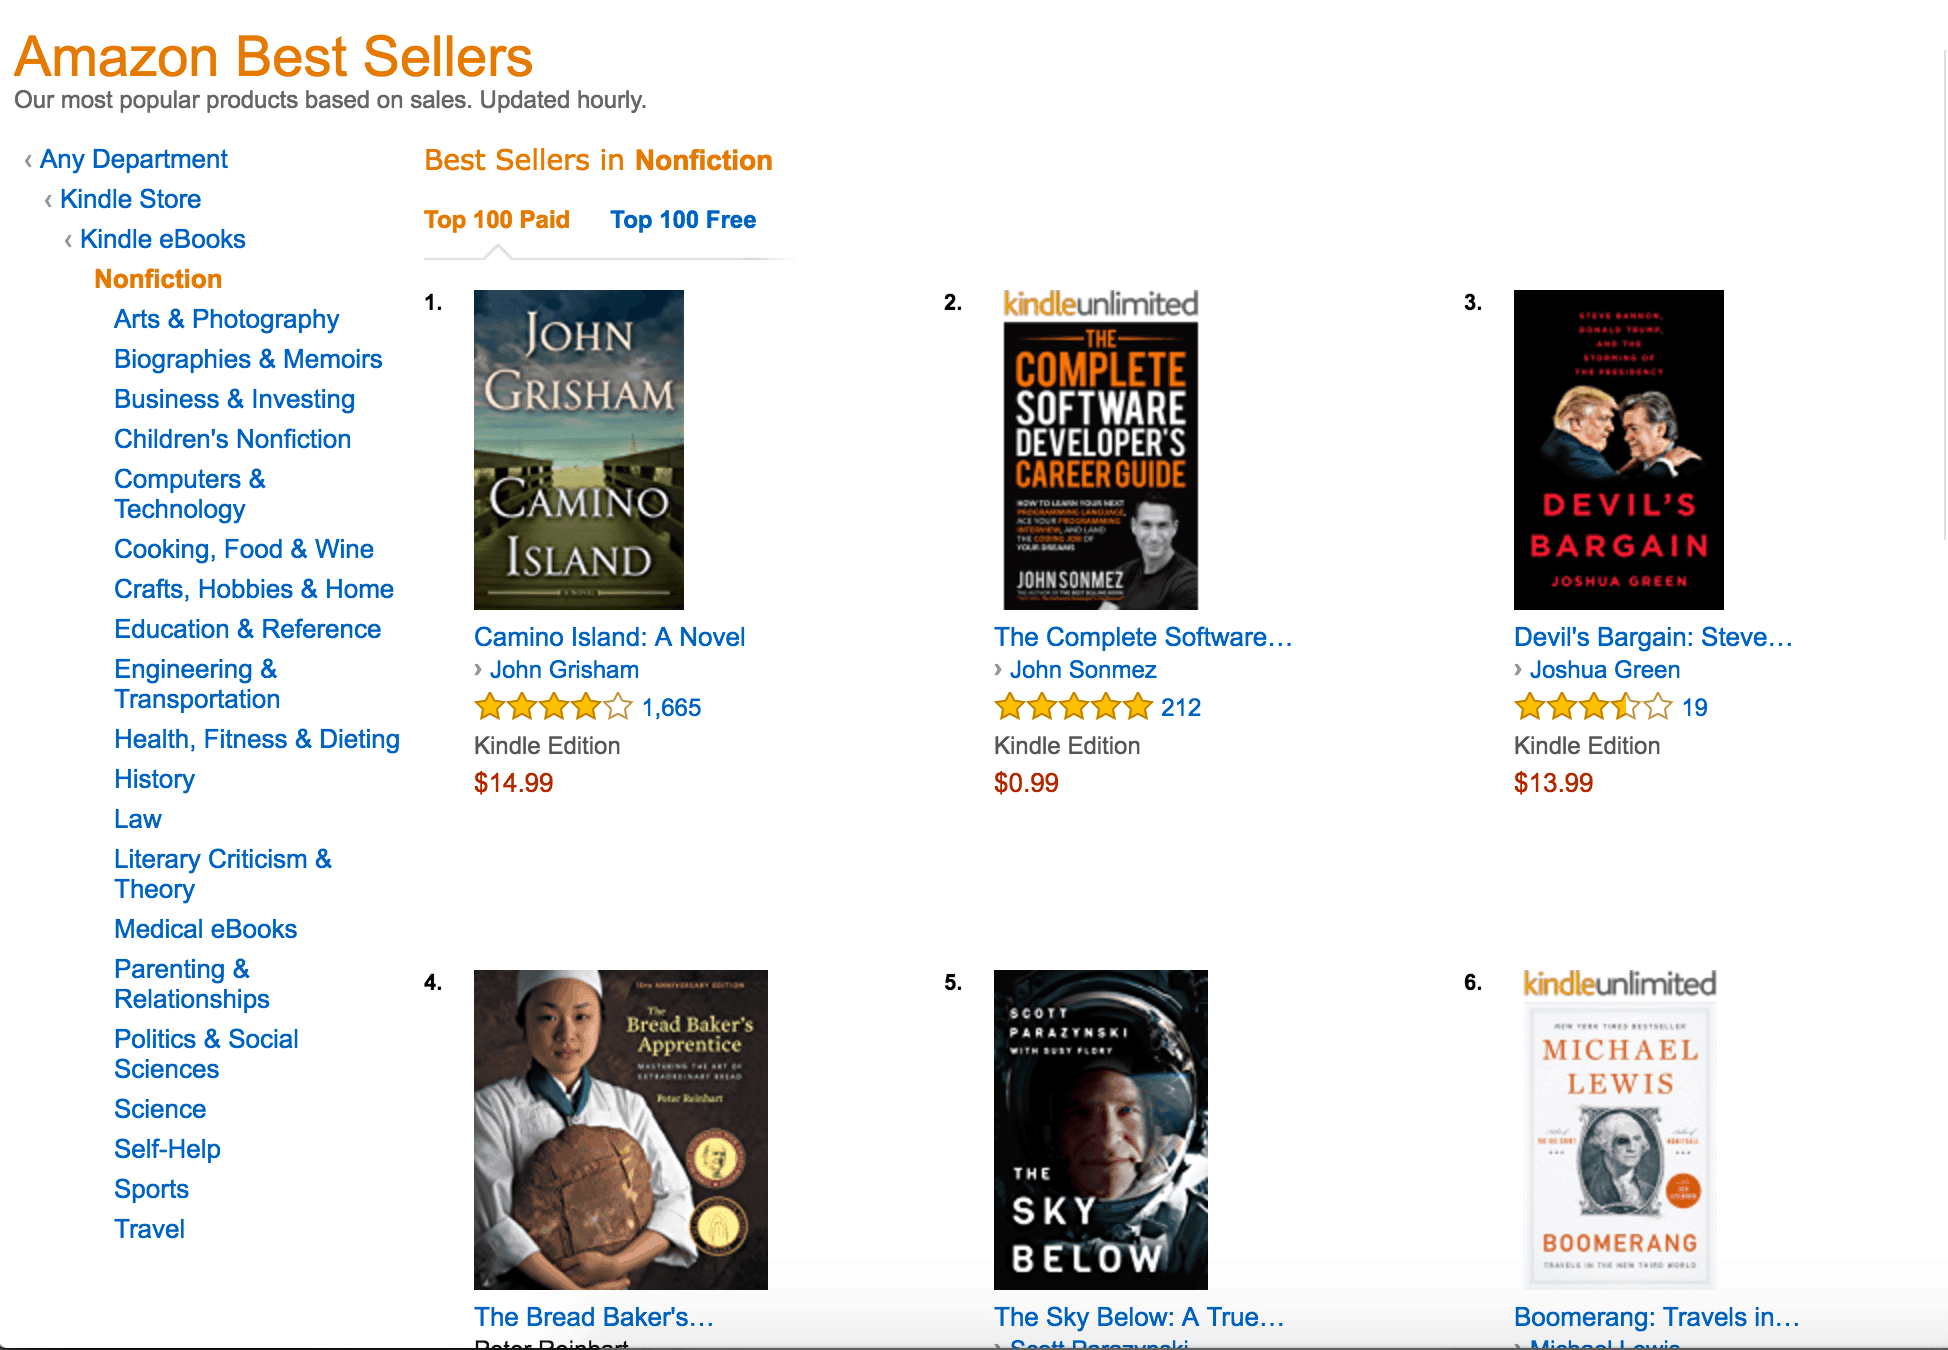The height and width of the screenshot is (1350, 1948).
Task: Click the $0.99 price link
Action: tap(1026, 783)
